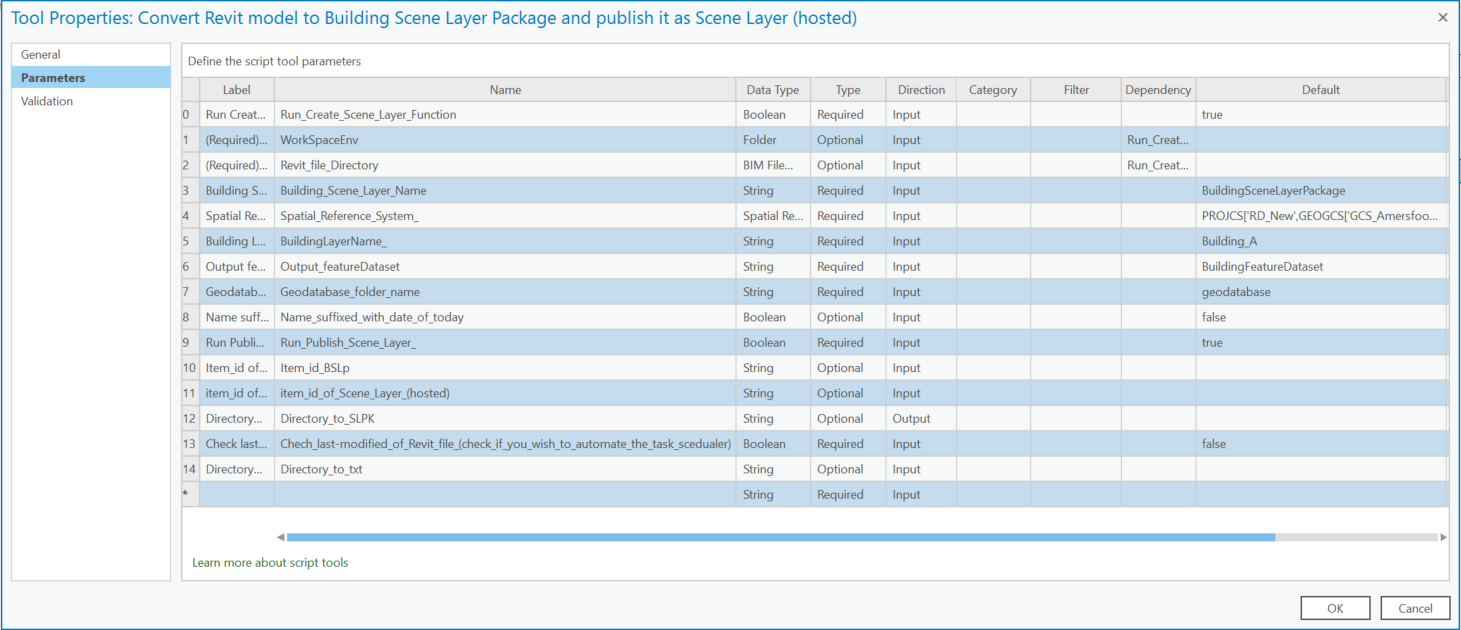1461x630 pixels.
Task: Open Learn more about script tools link
Action: 270,563
